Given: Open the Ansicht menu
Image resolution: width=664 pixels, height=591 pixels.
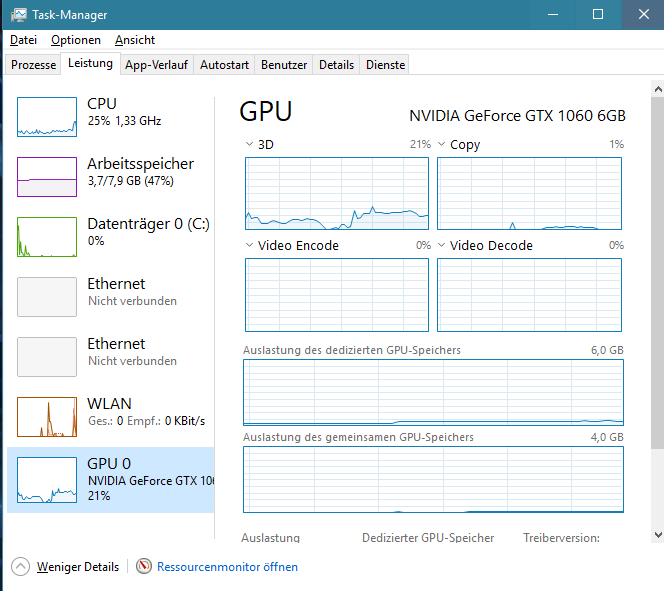Looking at the screenshot, I should coord(135,40).
